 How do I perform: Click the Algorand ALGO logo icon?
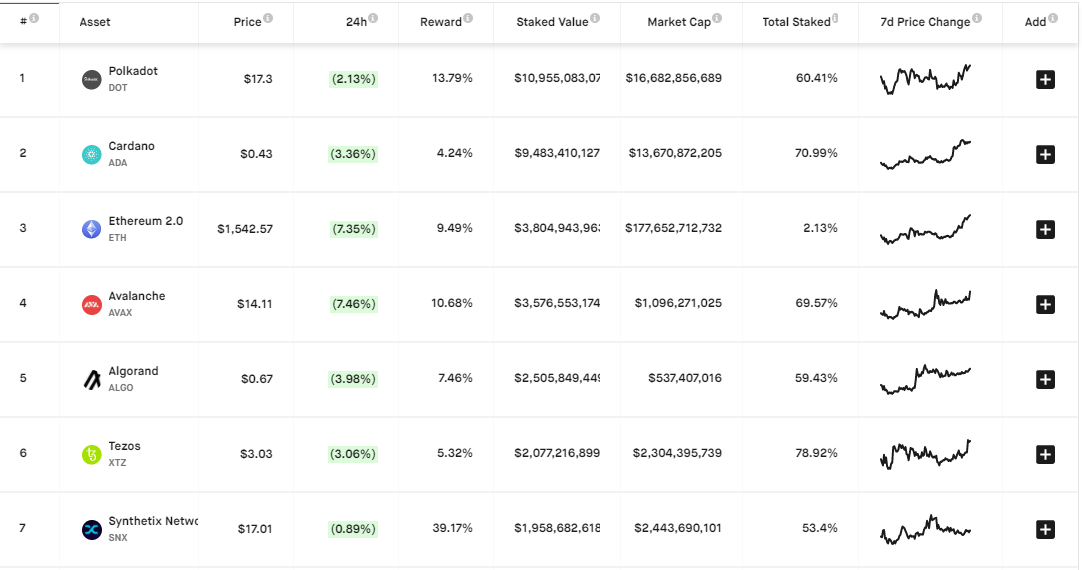coord(92,380)
